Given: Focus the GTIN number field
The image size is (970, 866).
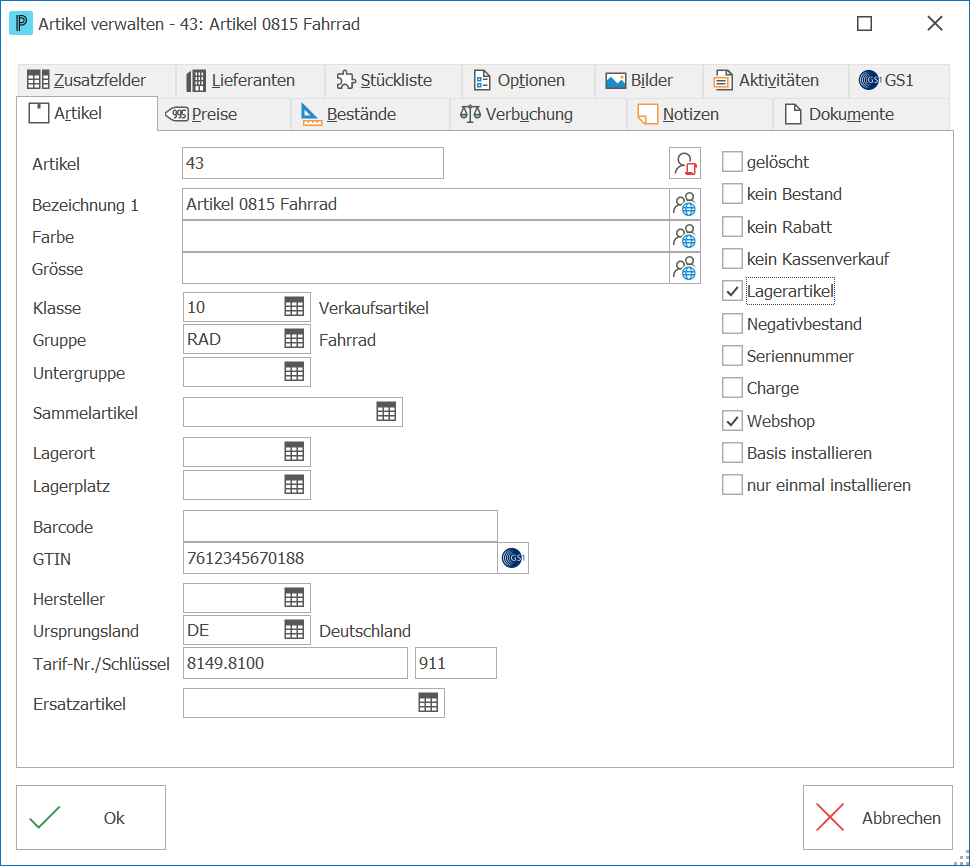Looking at the screenshot, I should [x=340, y=558].
